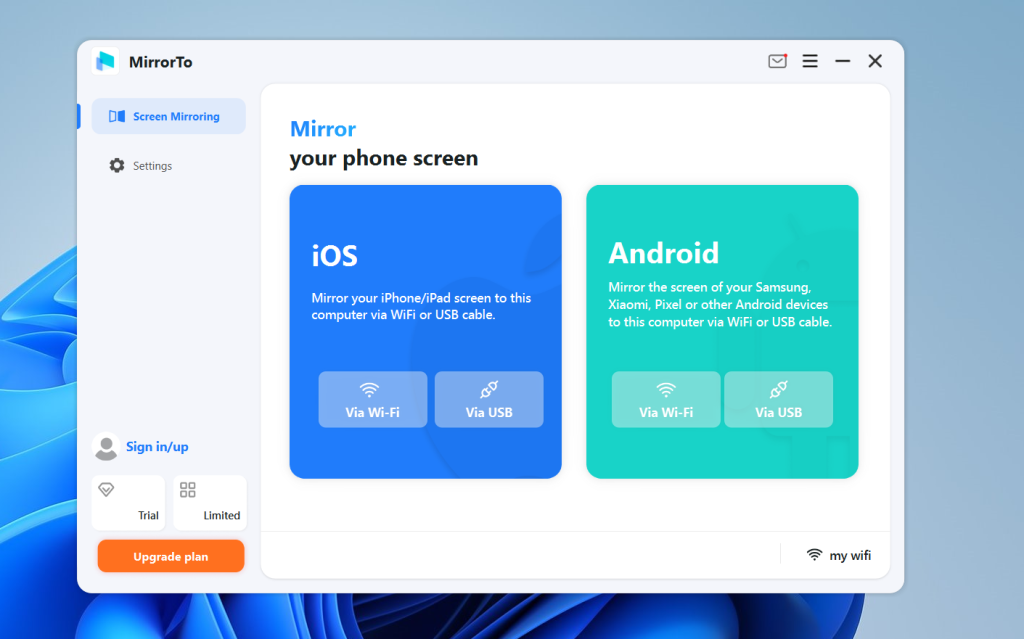Expand the sidebar collapse strip on the left
Viewport: 1024px width, 639px height.
pyautogui.click(x=80, y=116)
